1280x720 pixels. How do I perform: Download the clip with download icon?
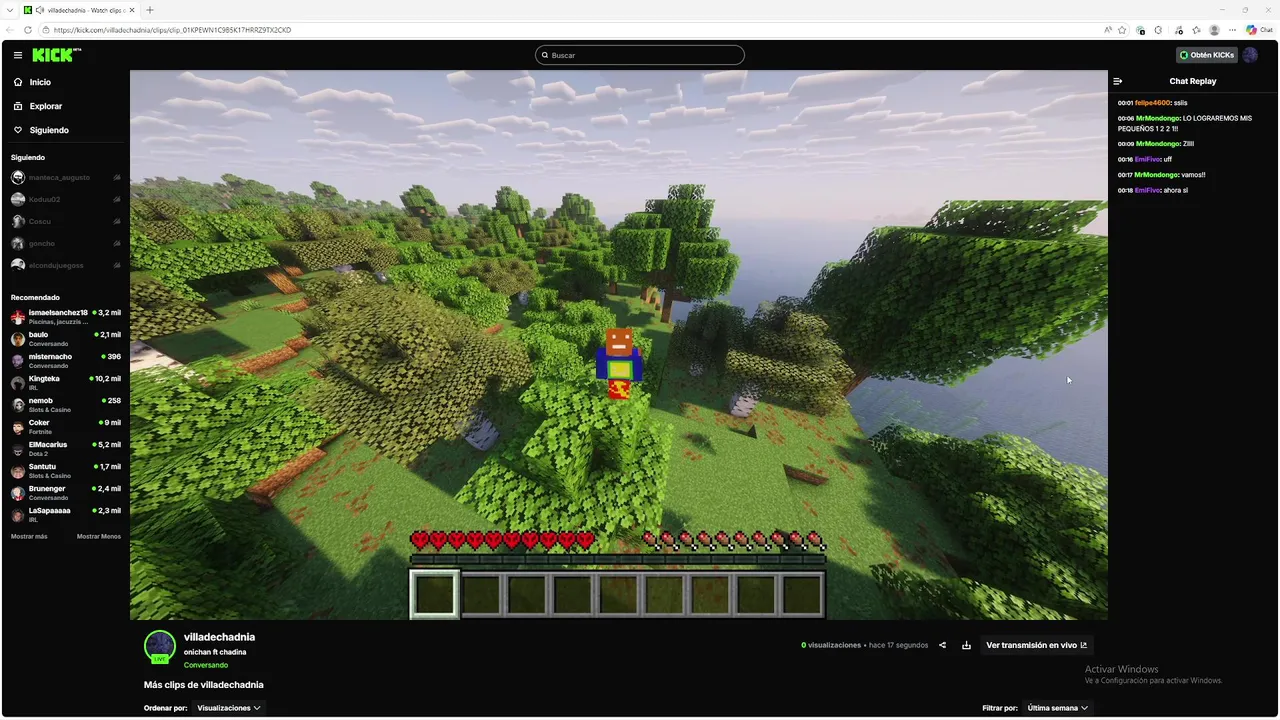pos(966,645)
